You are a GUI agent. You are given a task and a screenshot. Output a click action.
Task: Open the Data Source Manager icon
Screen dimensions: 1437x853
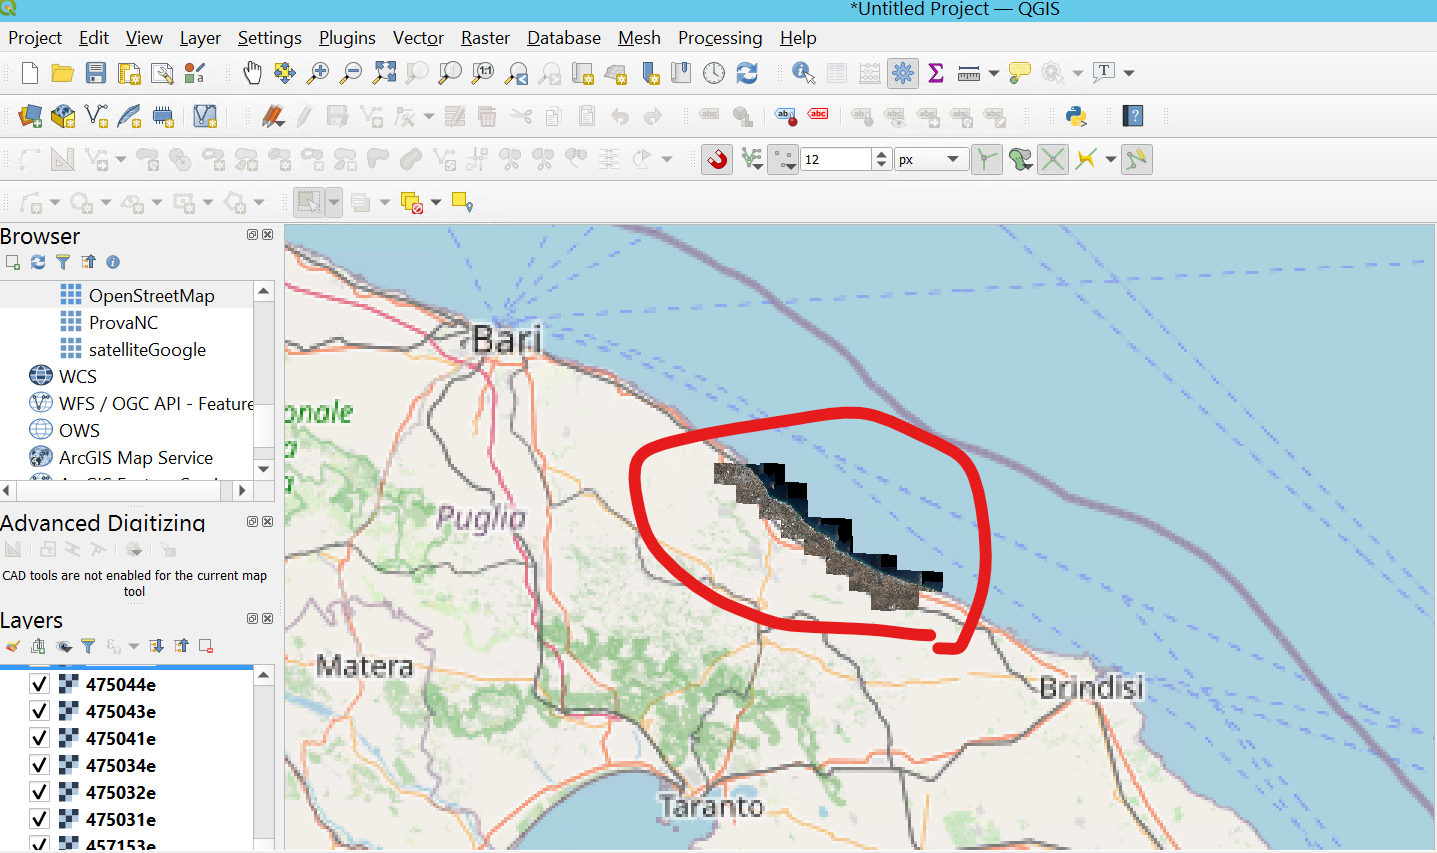(x=30, y=116)
